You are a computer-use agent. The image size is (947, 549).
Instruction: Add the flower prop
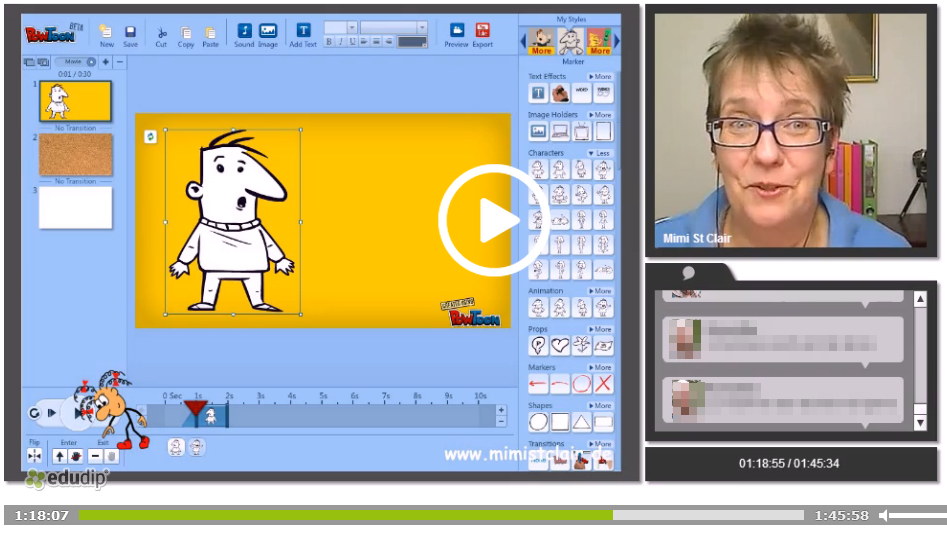click(582, 345)
